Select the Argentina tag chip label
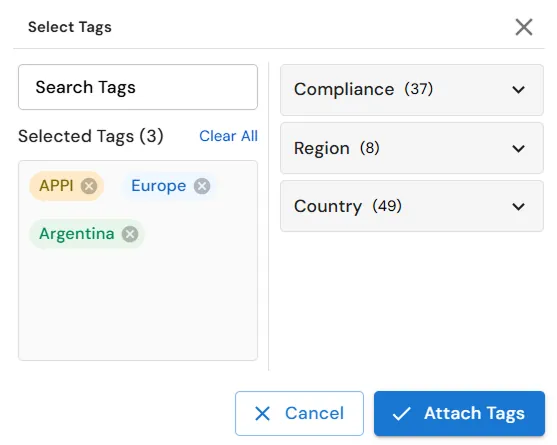Viewport: 557px width, 445px height. (77, 234)
